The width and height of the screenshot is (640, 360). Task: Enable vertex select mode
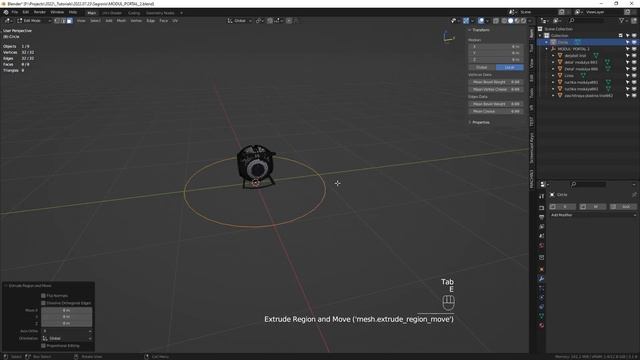pyautogui.click(x=57, y=20)
